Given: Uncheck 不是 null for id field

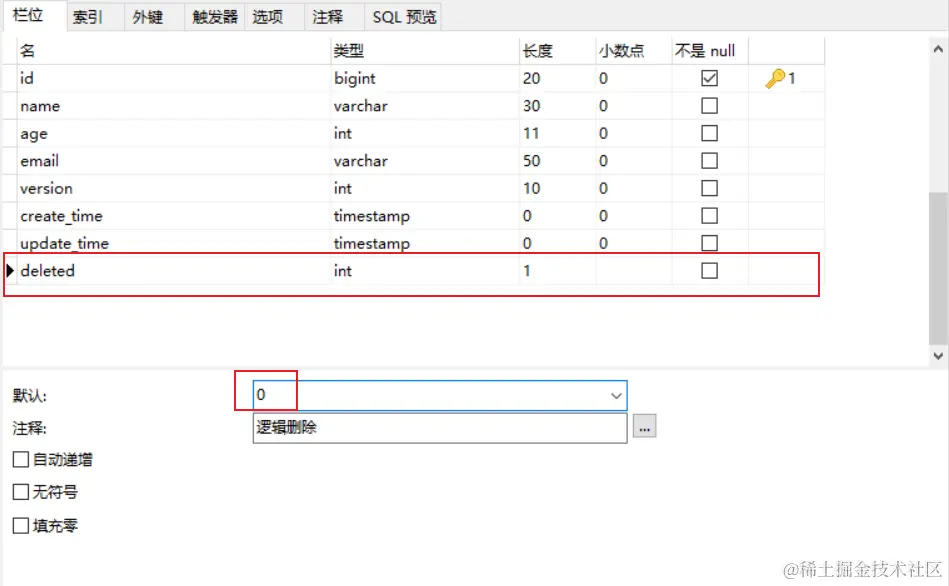Looking at the screenshot, I should (x=709, y=78).
